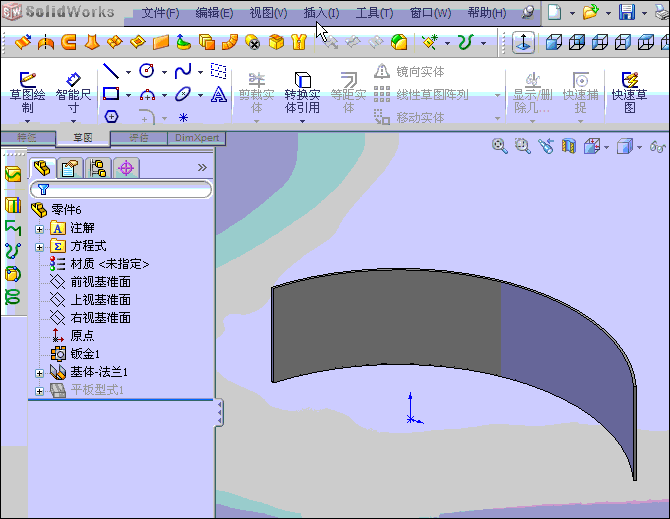Open the 转换实体引用 dropdown arrow
Screen dimensions: 670x519
[302, 121]
